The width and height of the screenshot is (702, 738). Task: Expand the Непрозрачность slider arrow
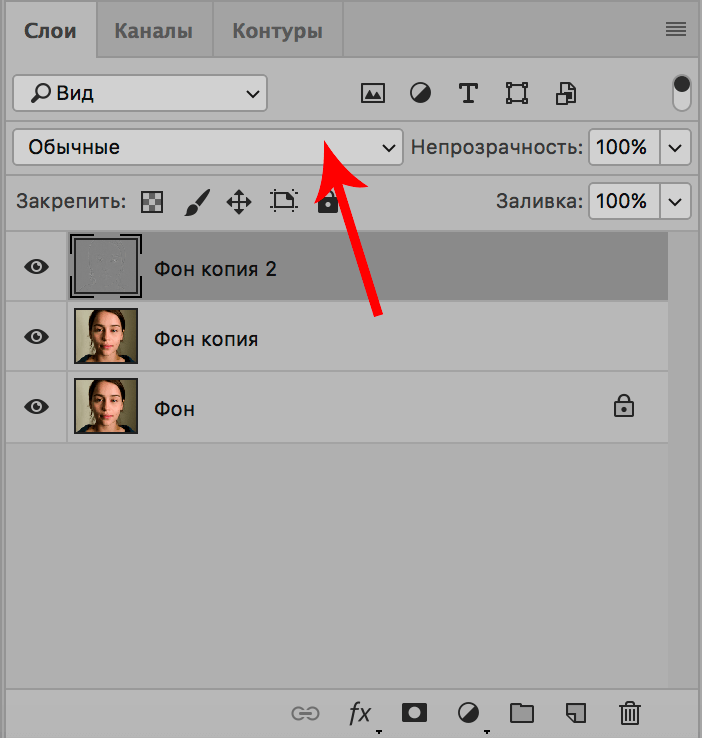677,148
